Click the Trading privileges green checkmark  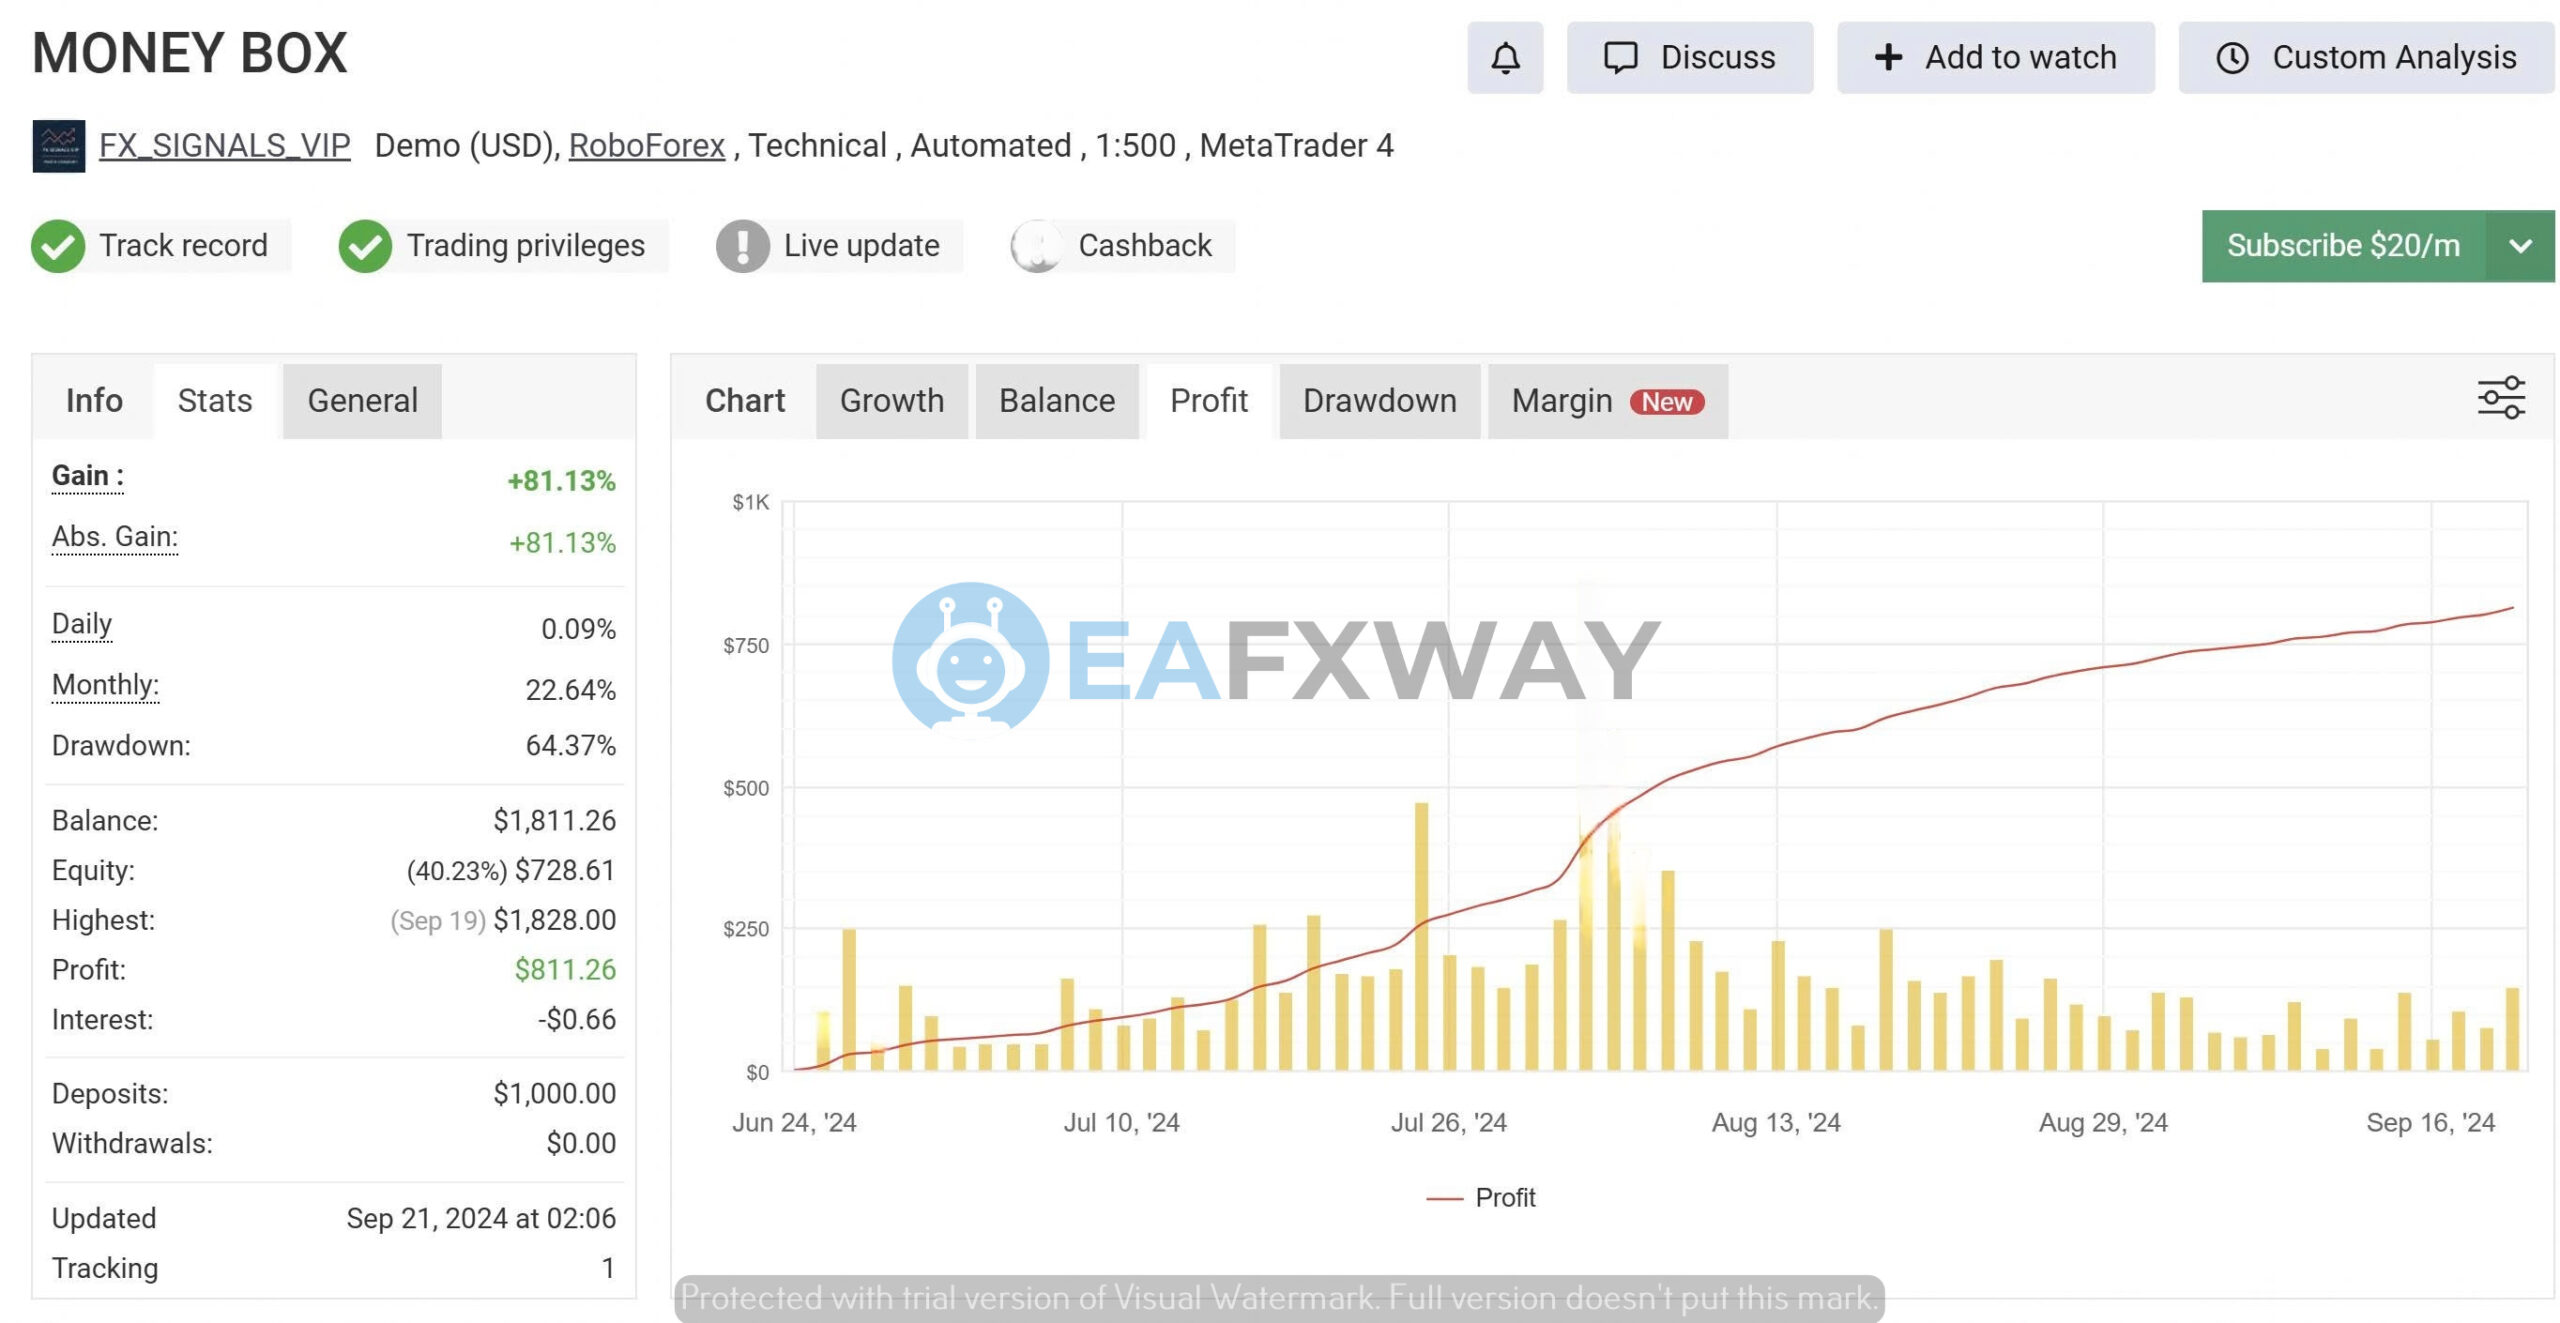tap(367, 245)
